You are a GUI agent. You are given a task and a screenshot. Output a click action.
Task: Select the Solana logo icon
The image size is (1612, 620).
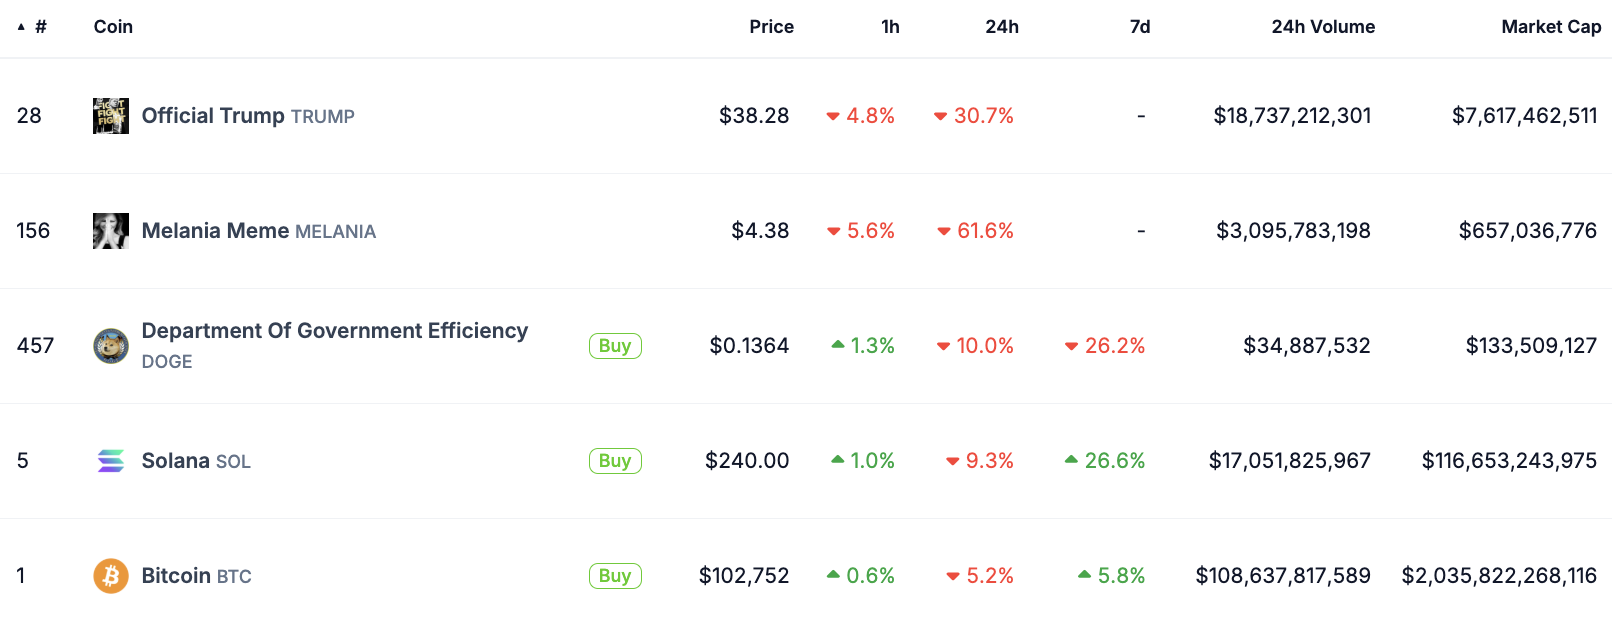pyautogui.click(x=111, y=460)
